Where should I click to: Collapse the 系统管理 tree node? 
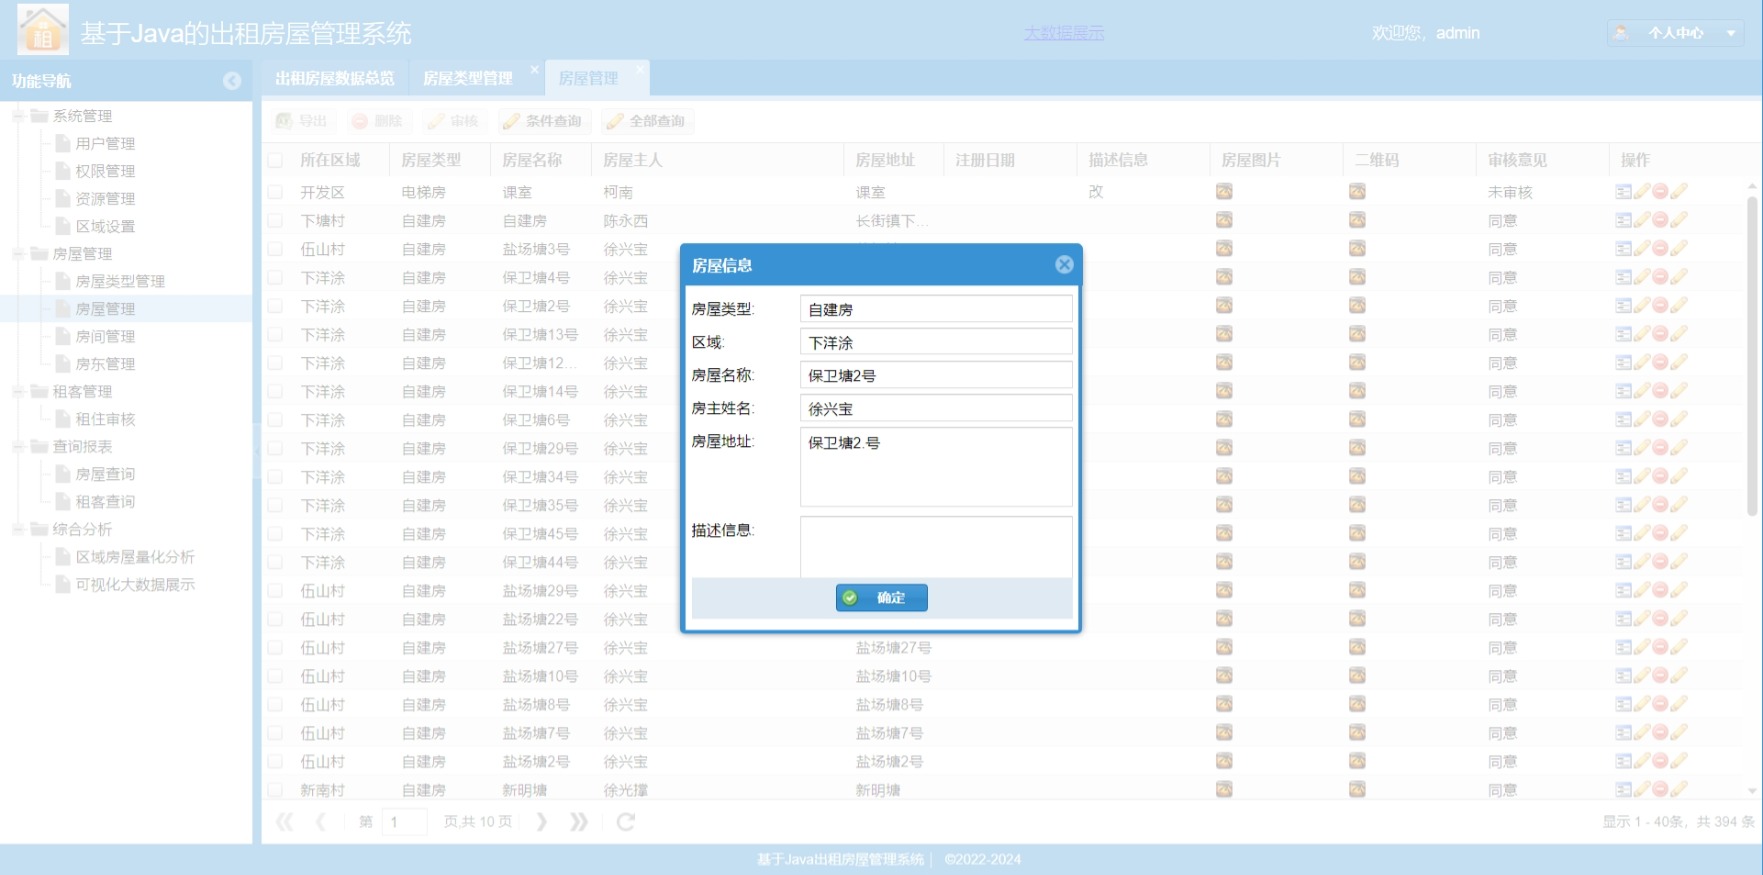coord(18,116)
